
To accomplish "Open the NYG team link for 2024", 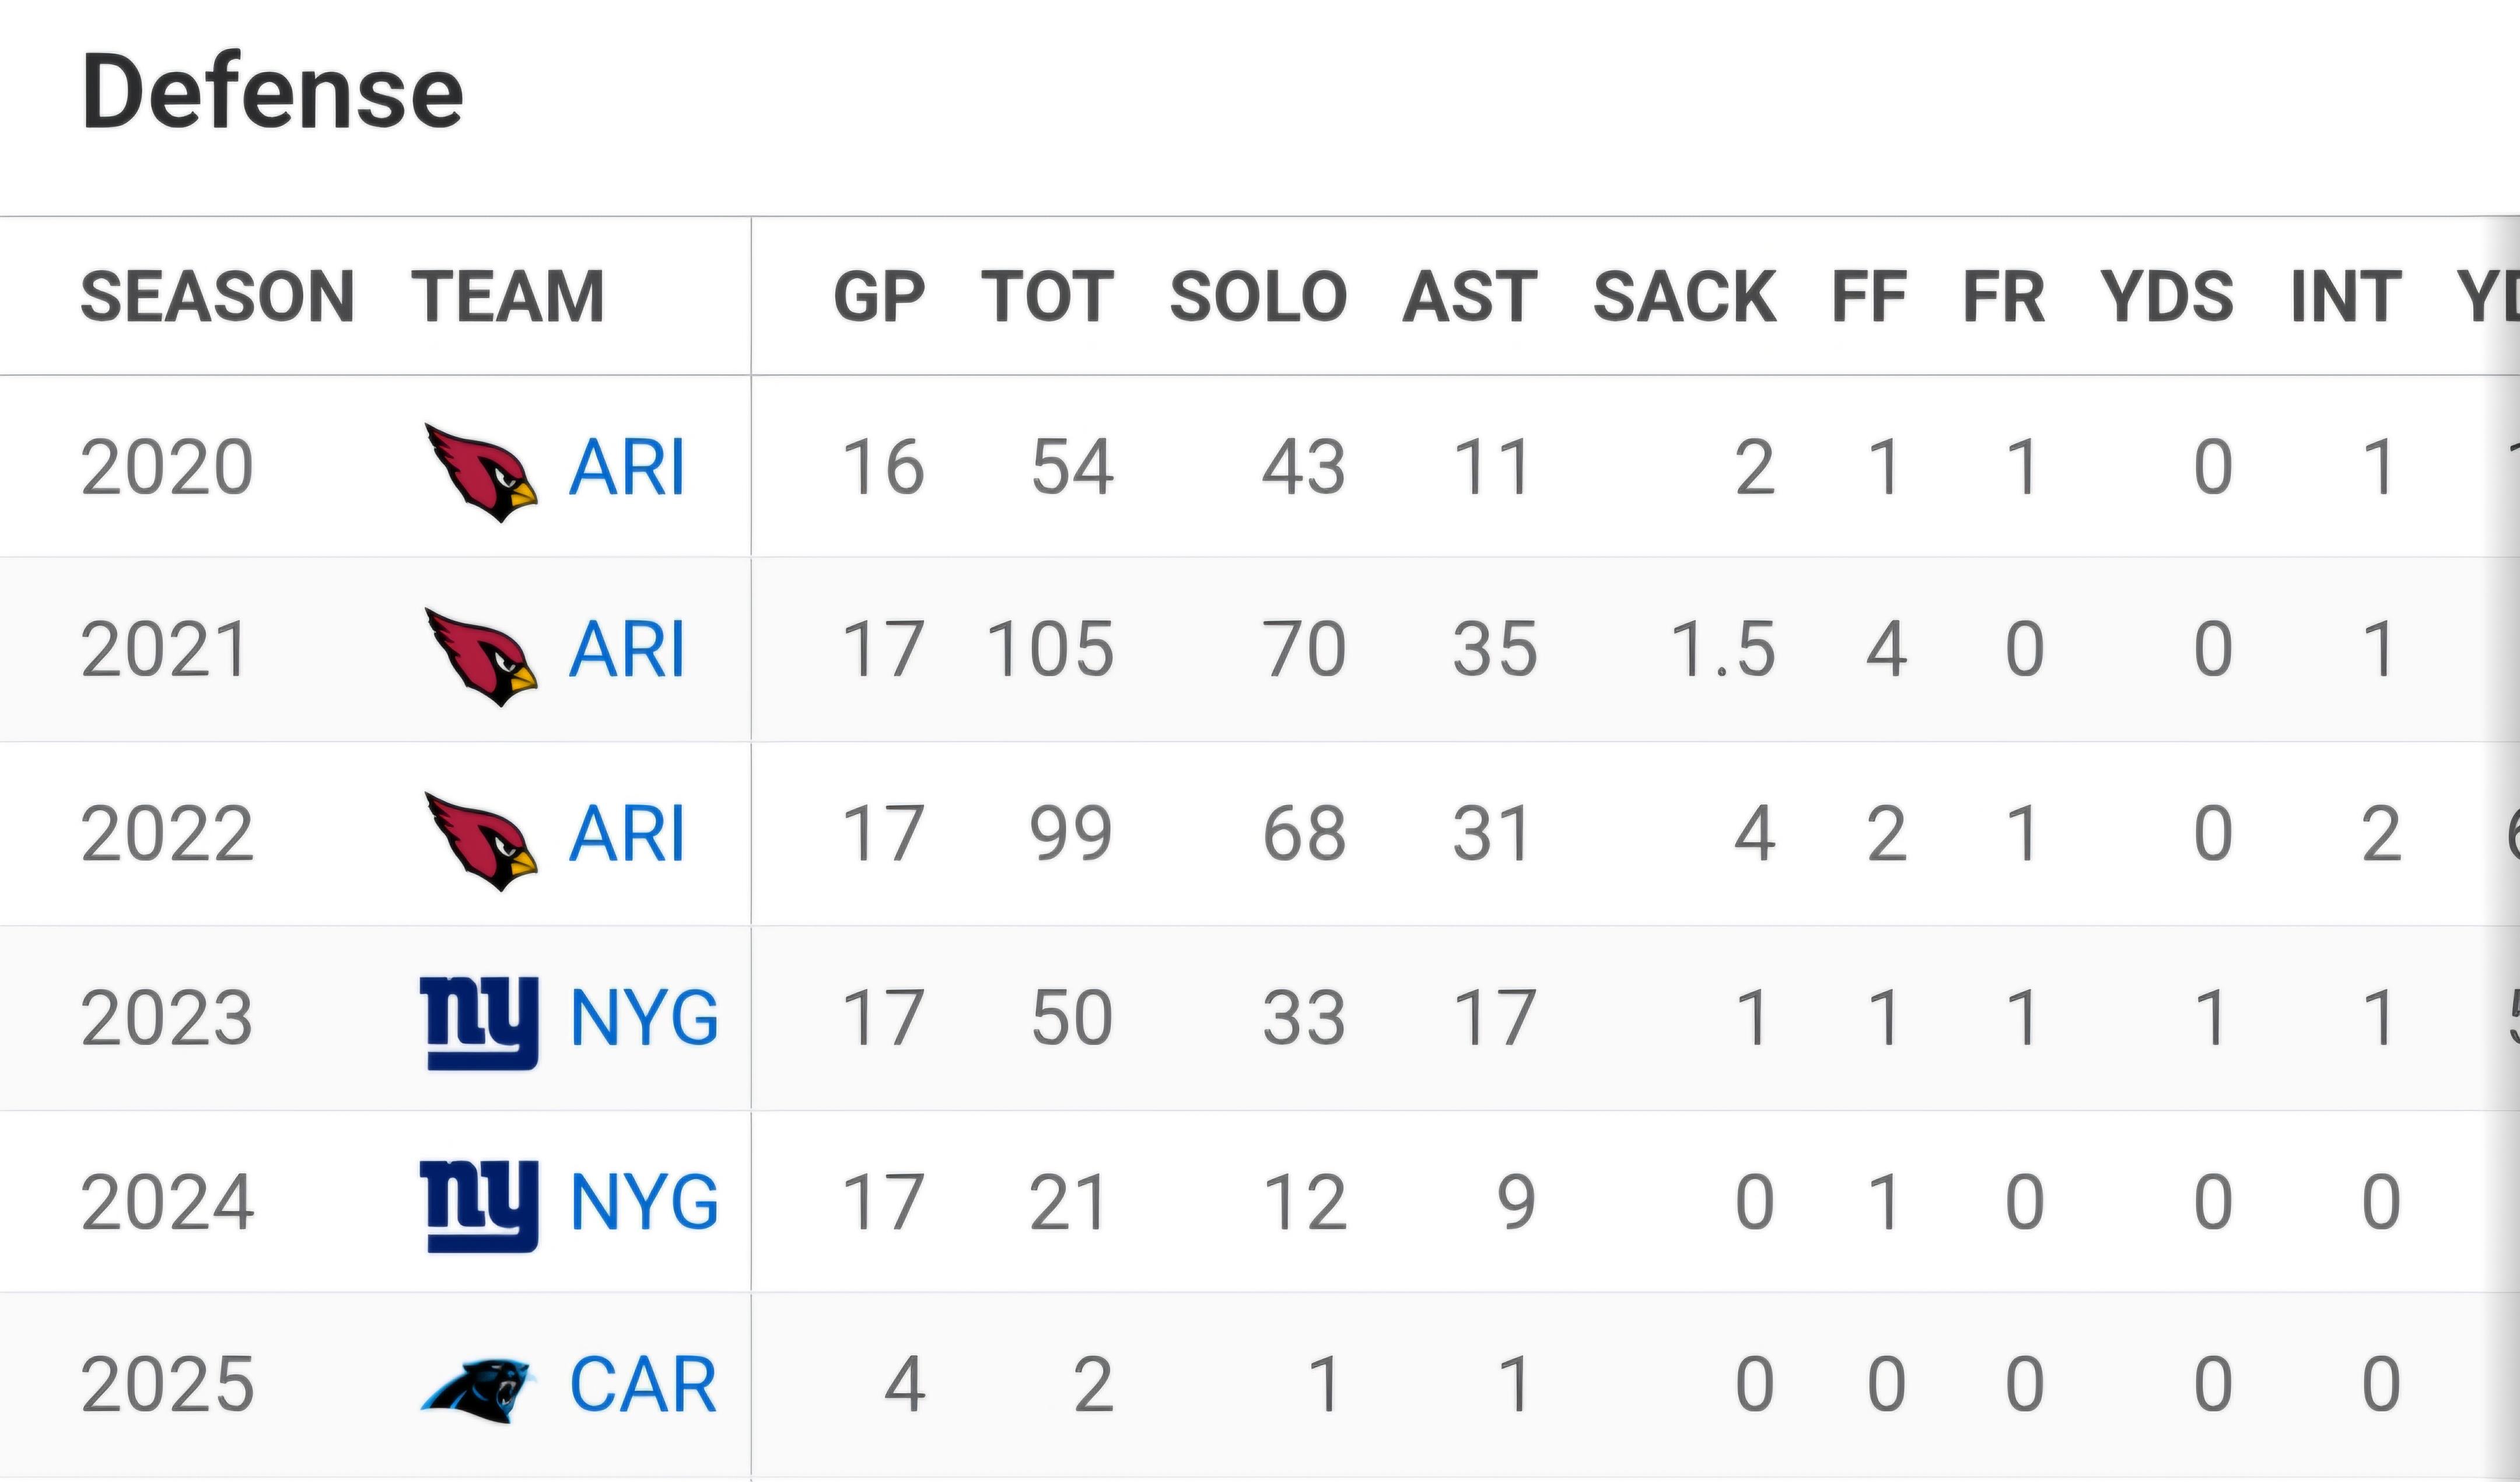I will click(x=644, y=1202).
